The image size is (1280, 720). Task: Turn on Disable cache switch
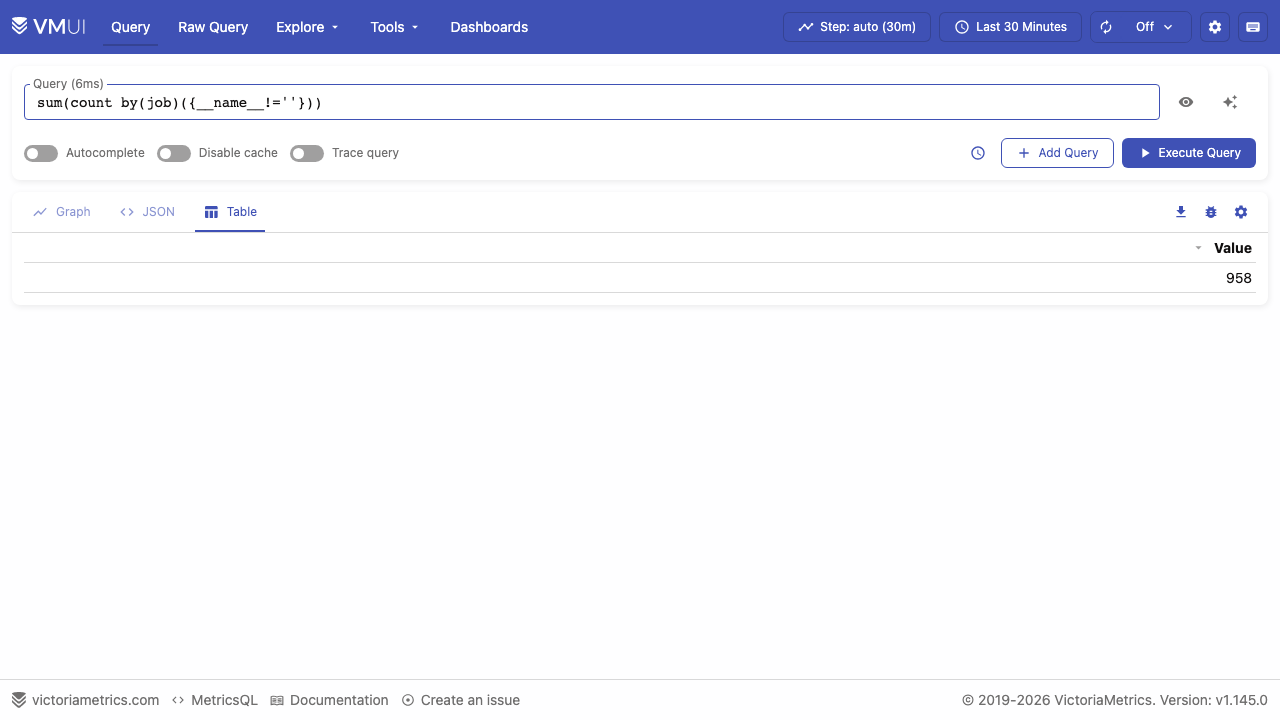[x=174, y=153]
